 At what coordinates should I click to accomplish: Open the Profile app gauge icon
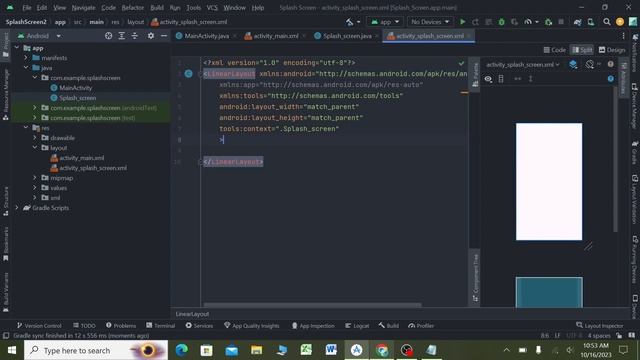(528, 22)
